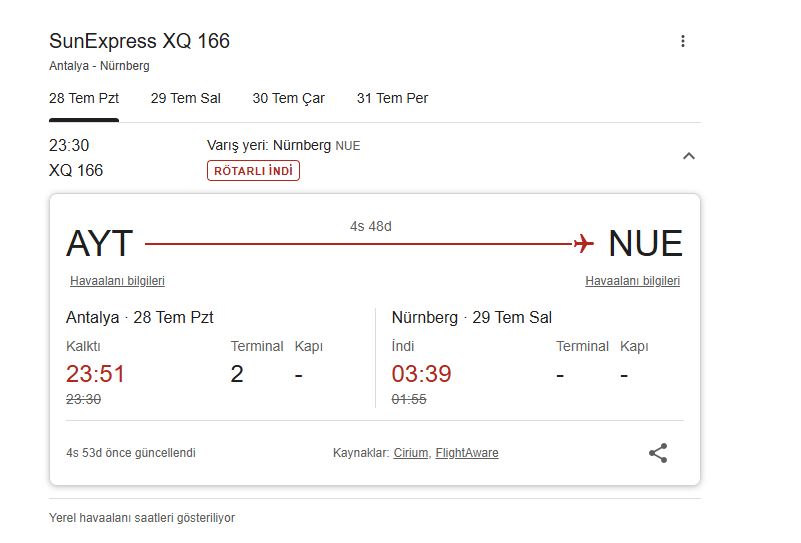Click the NUE airport code
801x543 pixels.
click(x=645, y=243)
